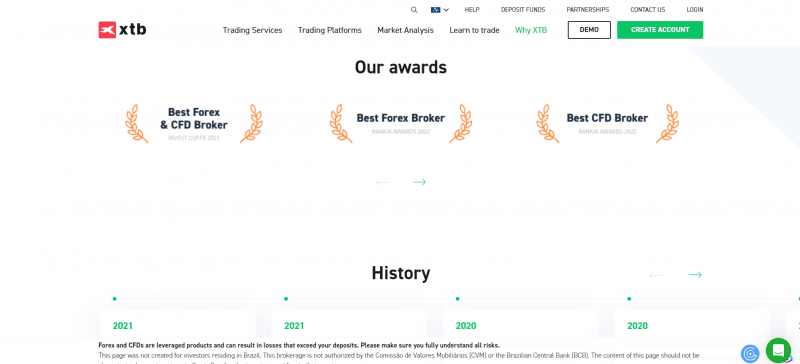800x364 pixels.
Task: Click the 'Best Forex & CFD Broker' award
Action: point(194,118)
